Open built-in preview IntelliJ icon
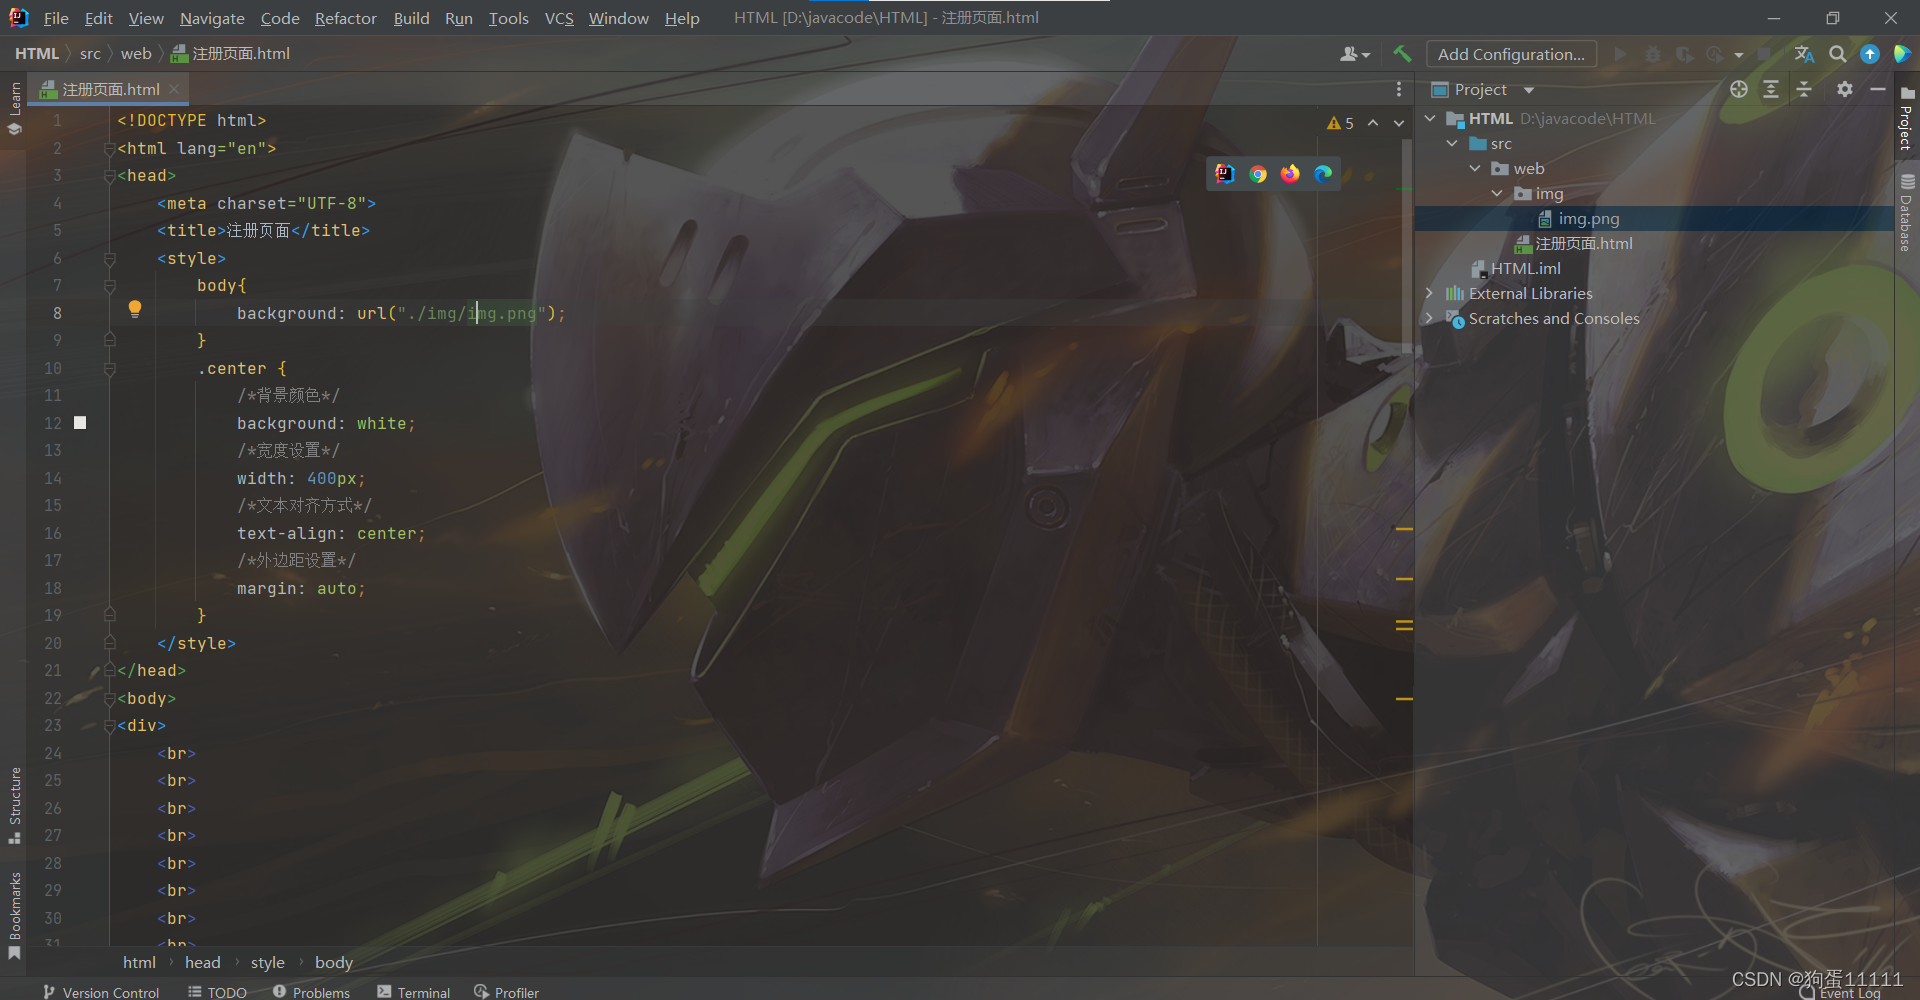 pos(1225,174)
